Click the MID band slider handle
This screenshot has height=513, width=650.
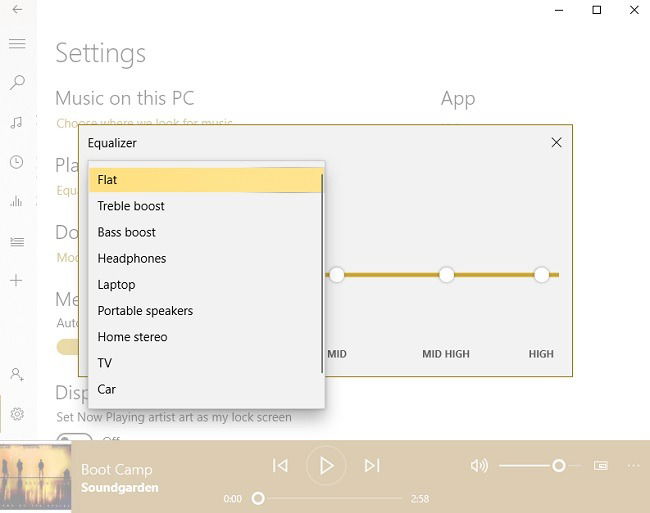[337, 275]
